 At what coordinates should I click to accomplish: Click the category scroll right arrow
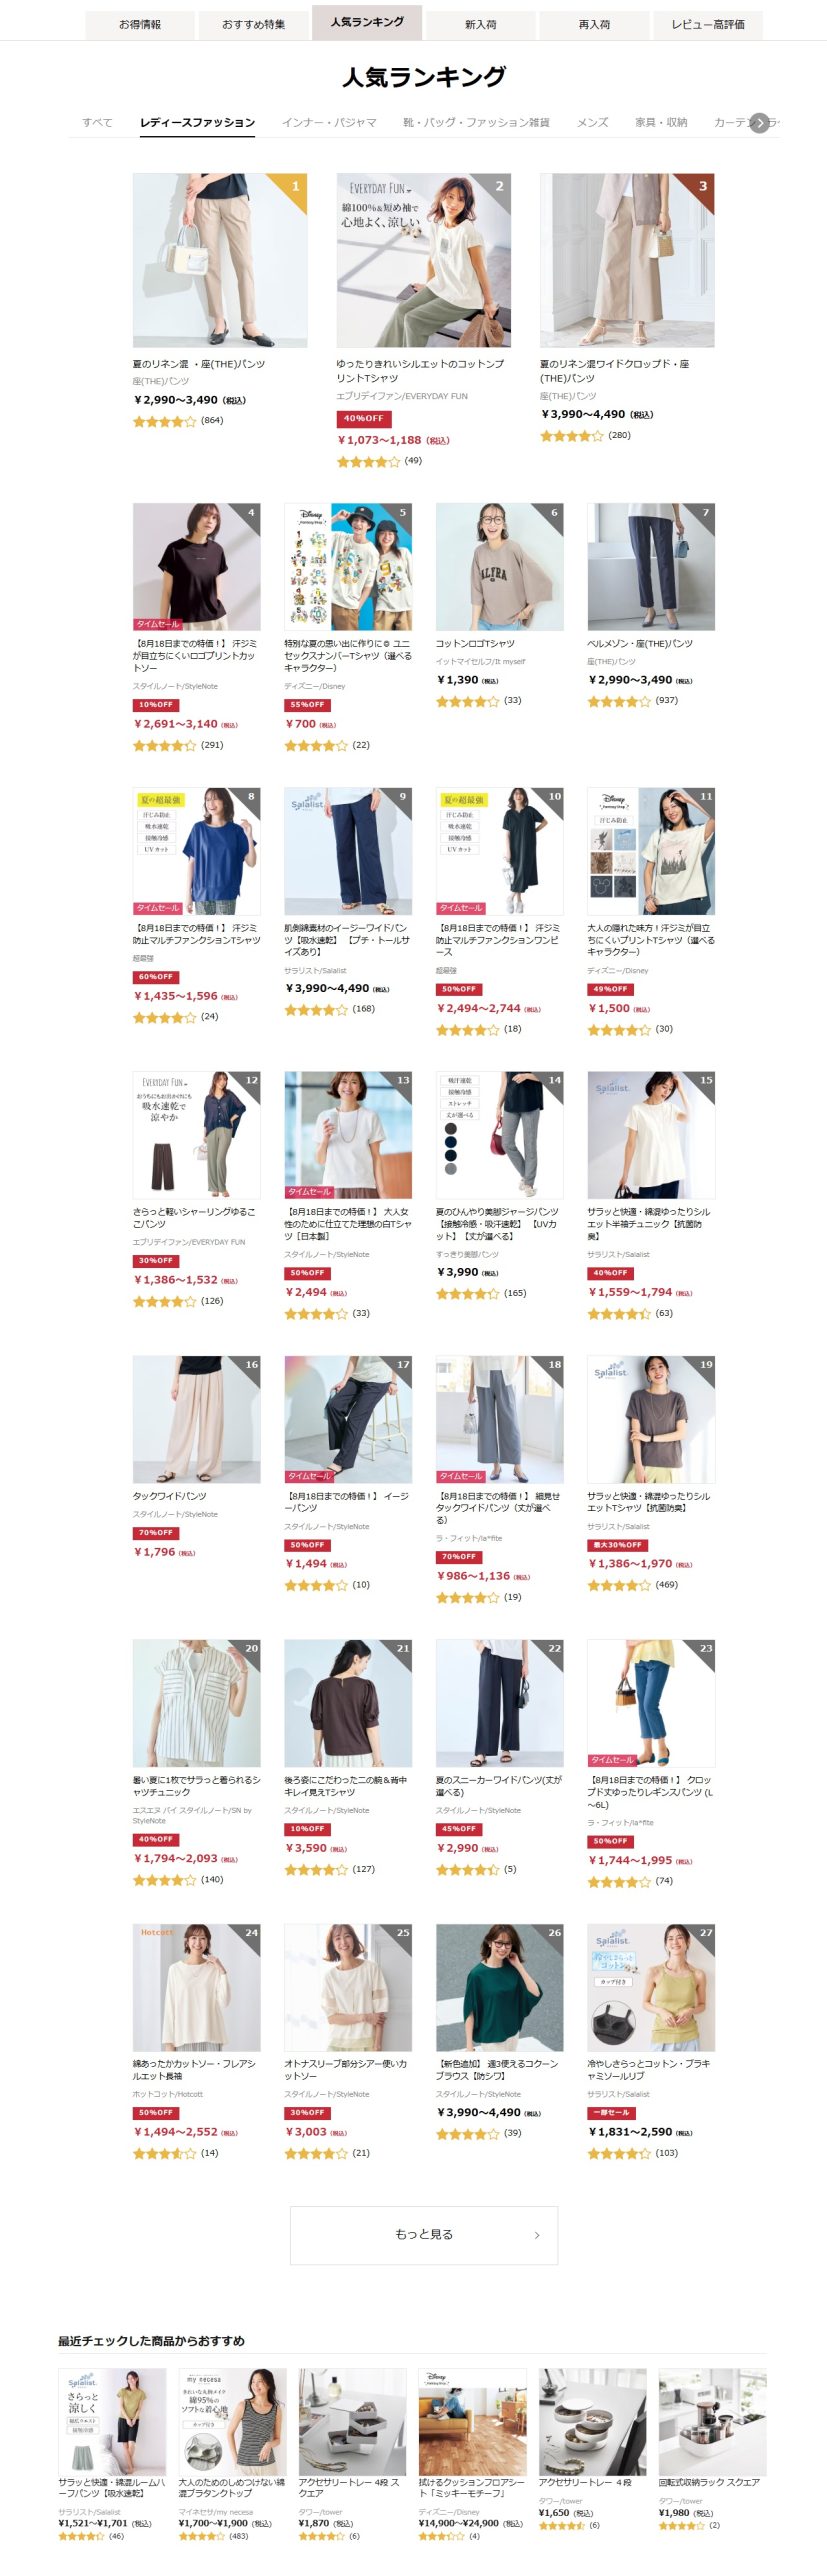point(760,123)
